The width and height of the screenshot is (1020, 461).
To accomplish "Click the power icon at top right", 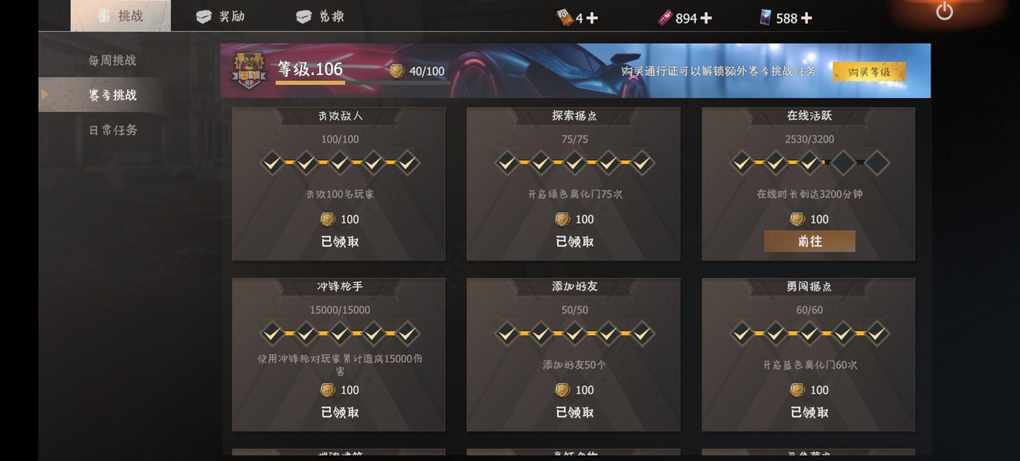I will click(944, 11).
